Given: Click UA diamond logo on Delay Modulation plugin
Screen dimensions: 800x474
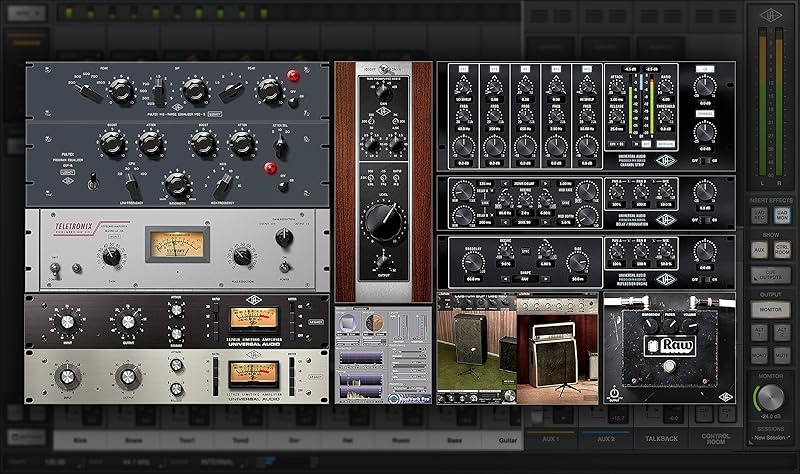Looking at the screenshot, I should [666, 220].
